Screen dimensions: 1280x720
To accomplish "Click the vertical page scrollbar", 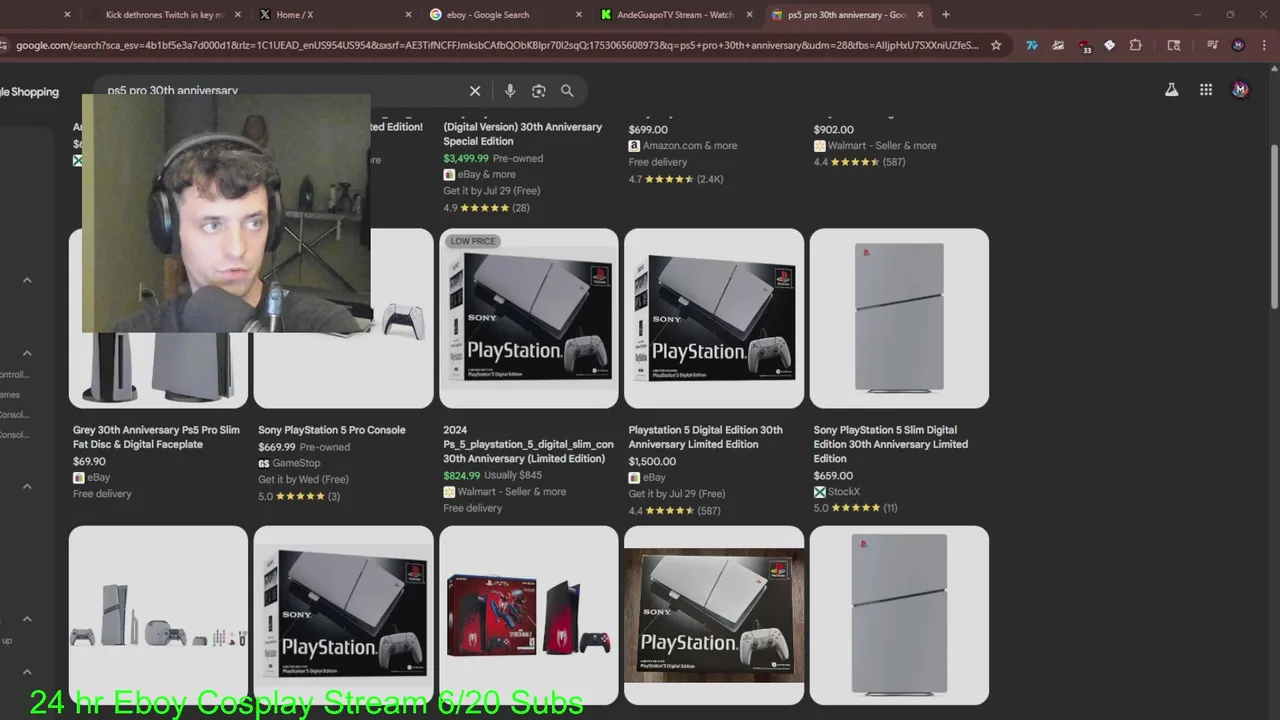I will [x=1274, y=225].
